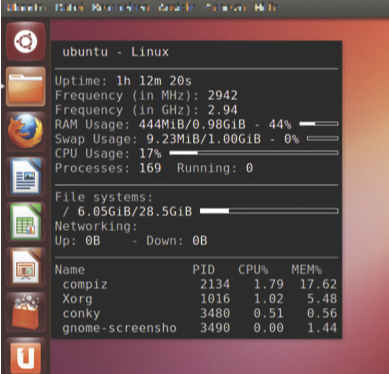Screen dimensions: 389x374
Task: Click the 'ubuntu - Linux' title text
Action: click(115, 52)
